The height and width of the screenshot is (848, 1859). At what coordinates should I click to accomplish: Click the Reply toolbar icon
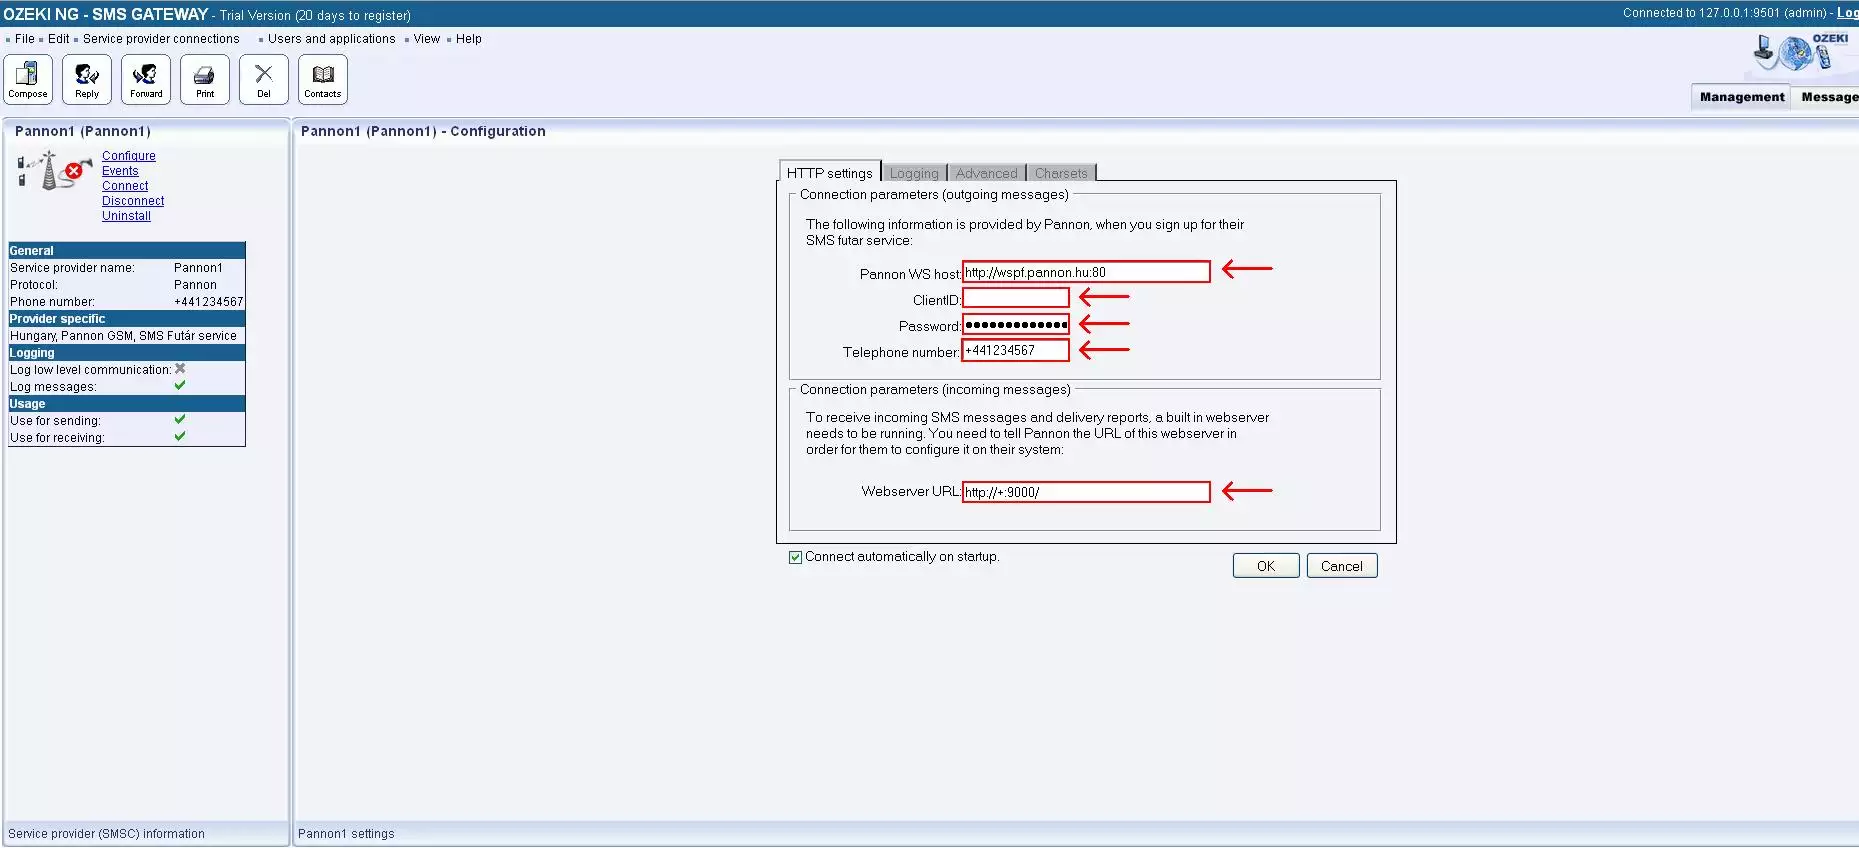tap(87, 79)
